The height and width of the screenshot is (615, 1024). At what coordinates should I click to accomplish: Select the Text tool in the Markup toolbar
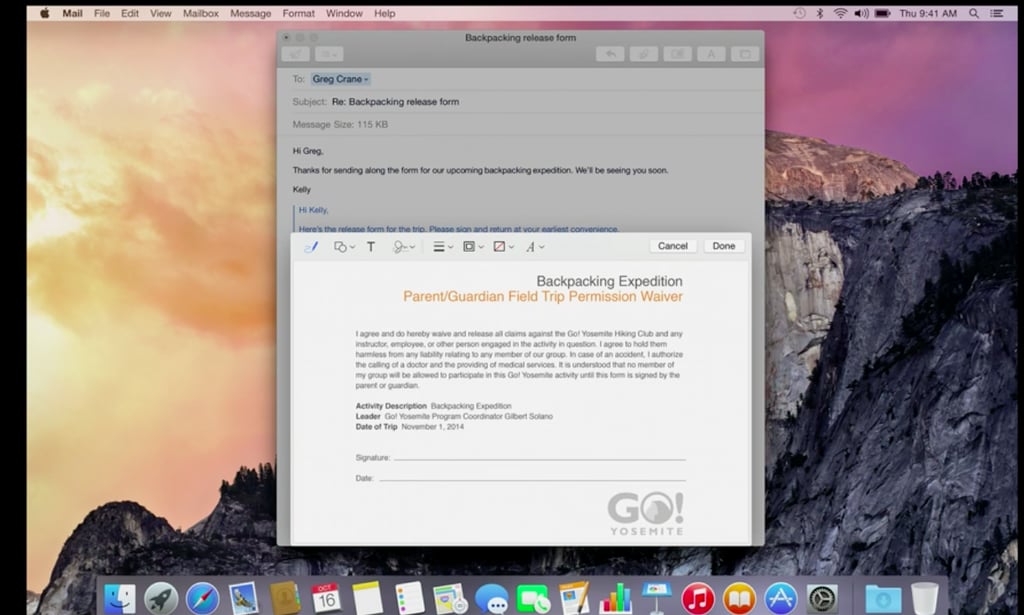pos(371,246)
